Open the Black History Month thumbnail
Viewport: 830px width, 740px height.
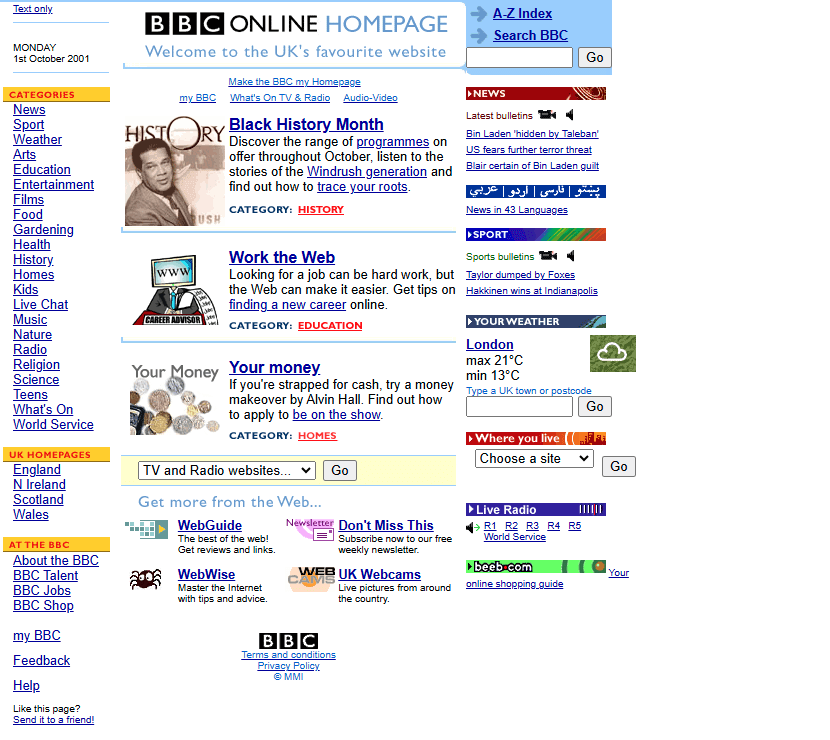pos(175,171)
